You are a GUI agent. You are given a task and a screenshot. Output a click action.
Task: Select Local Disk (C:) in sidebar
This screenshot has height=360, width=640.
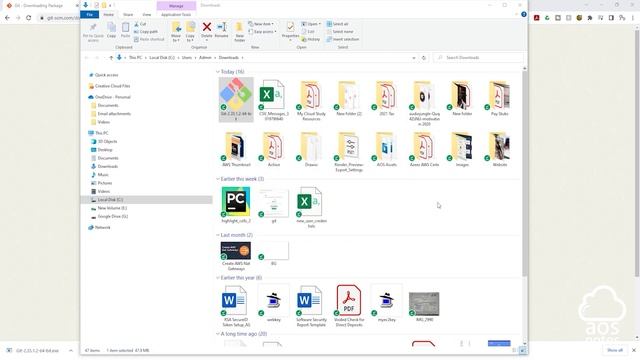pyautogui.click(x=147, y=200)
